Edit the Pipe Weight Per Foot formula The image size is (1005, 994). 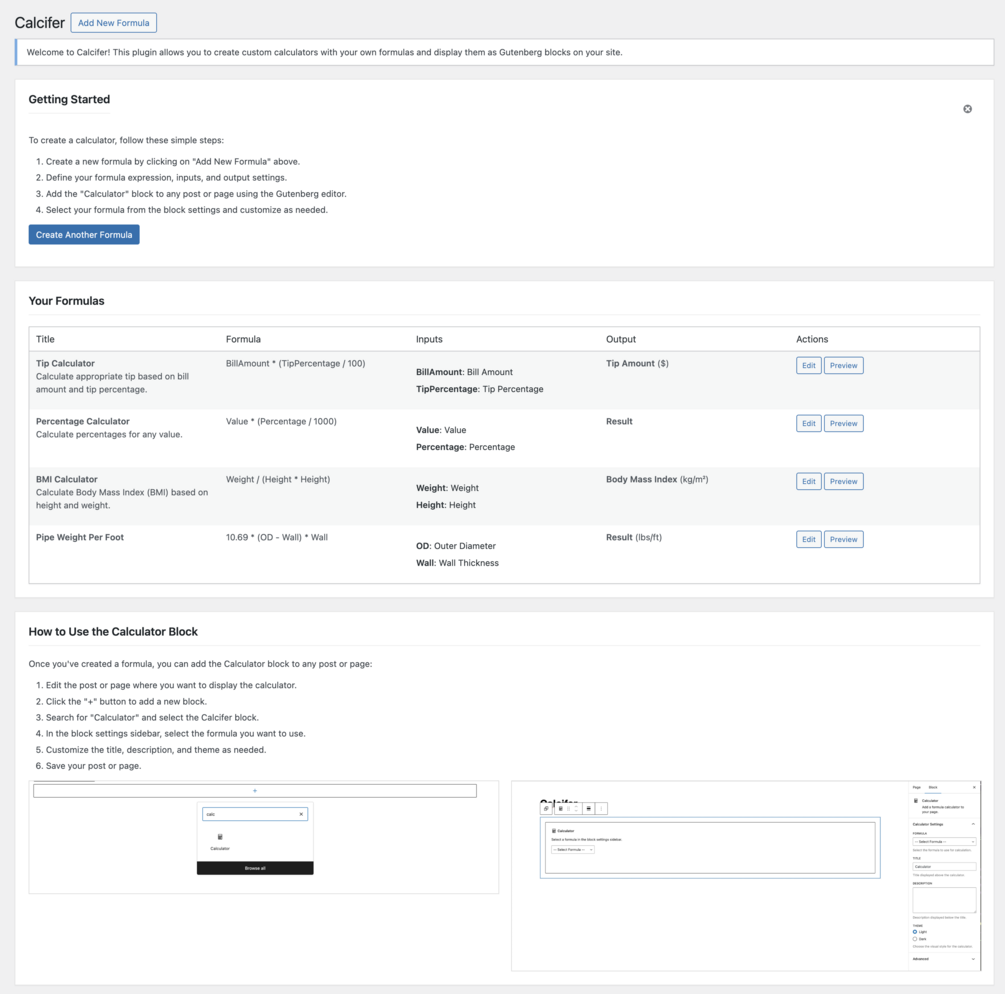click(808, 540)
